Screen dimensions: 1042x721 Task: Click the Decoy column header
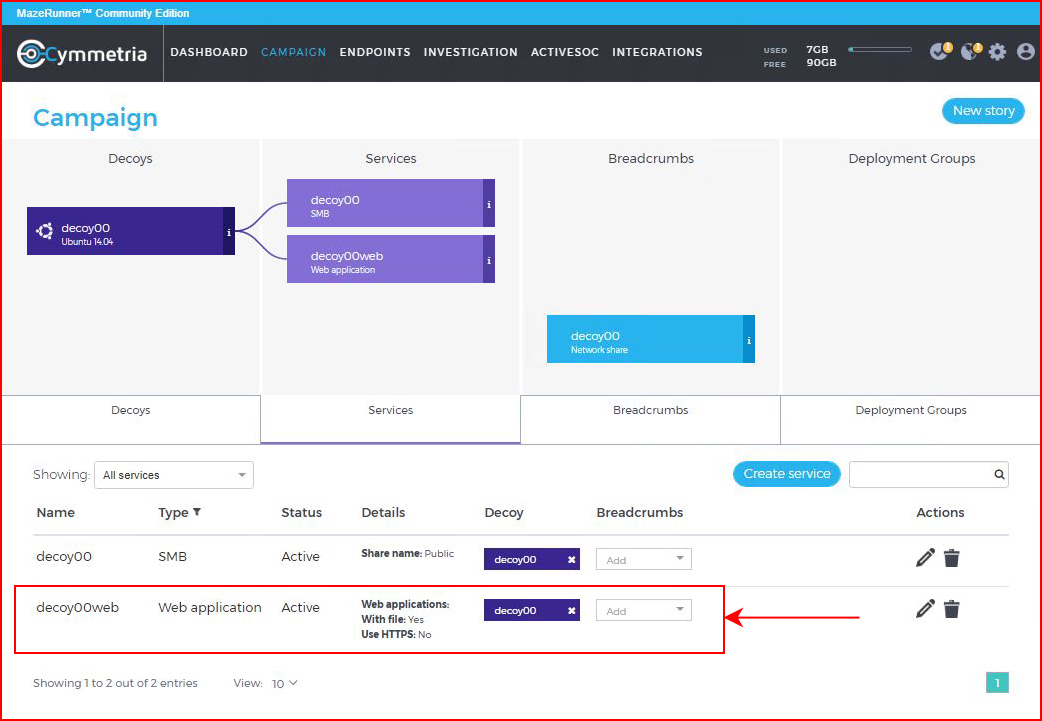504,512
